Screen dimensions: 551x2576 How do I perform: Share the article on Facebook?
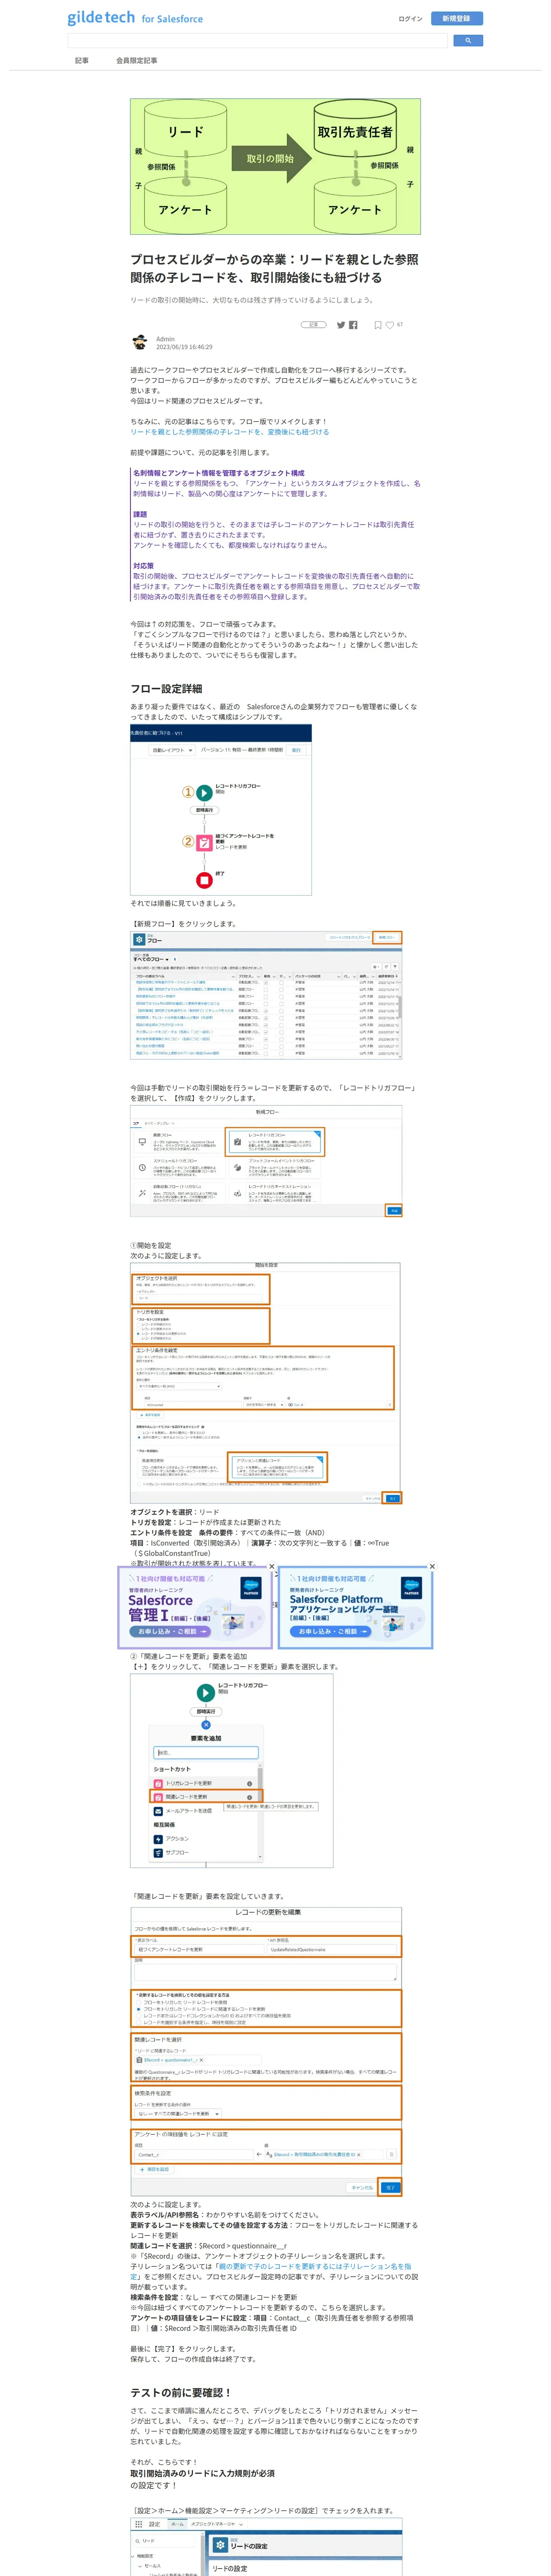click(x=353, y=325)
